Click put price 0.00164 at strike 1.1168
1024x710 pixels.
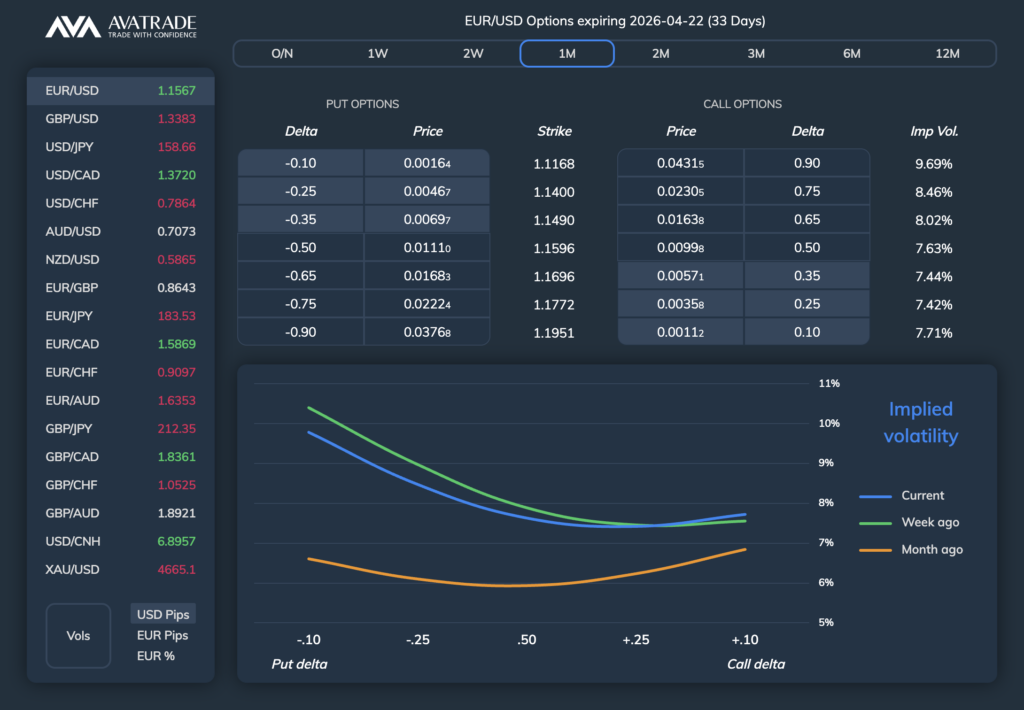[x=427, y=164]
